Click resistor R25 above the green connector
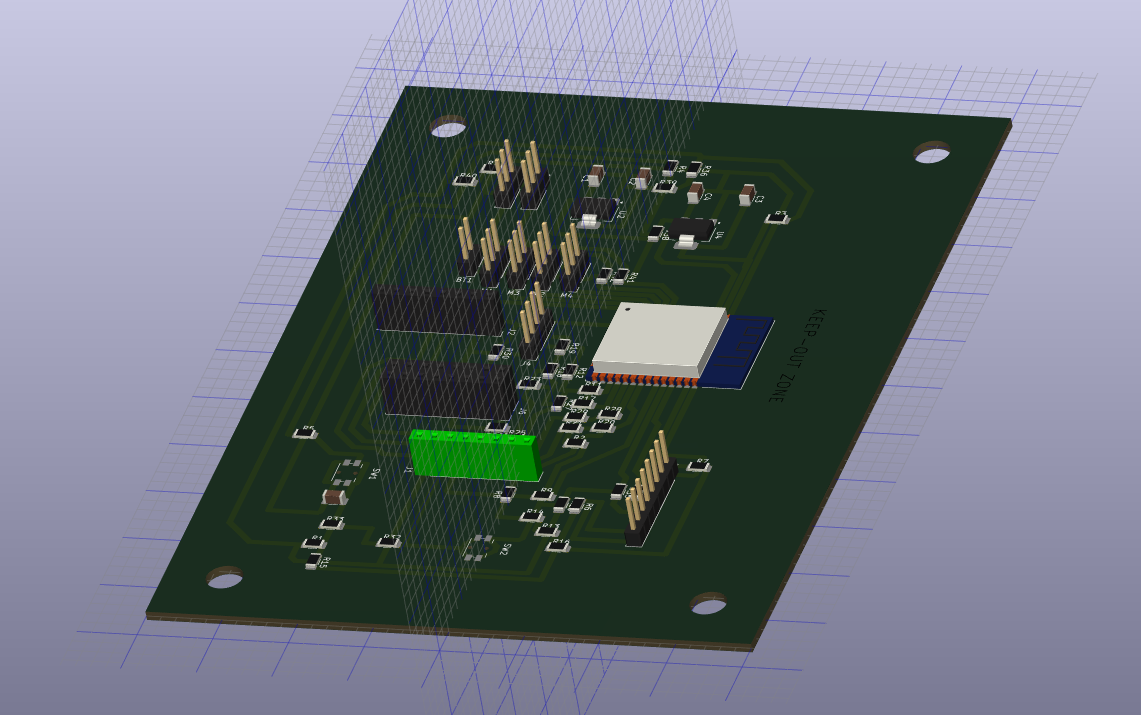 [498, 427]
